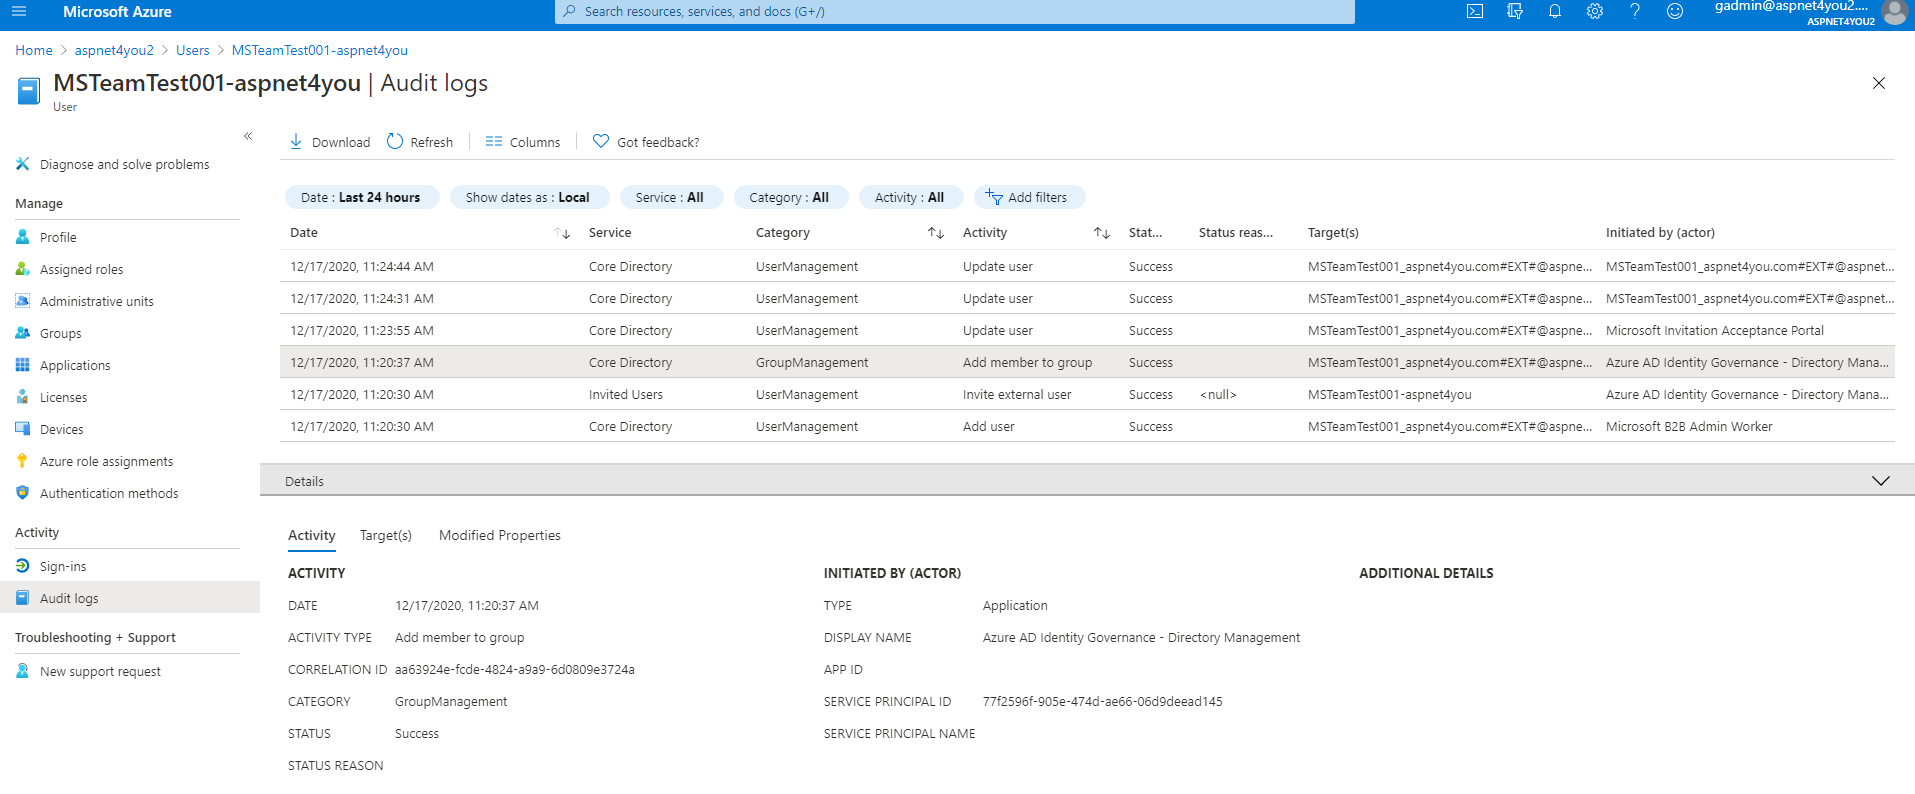Click the Target(s) column header

coord(1333,232)
